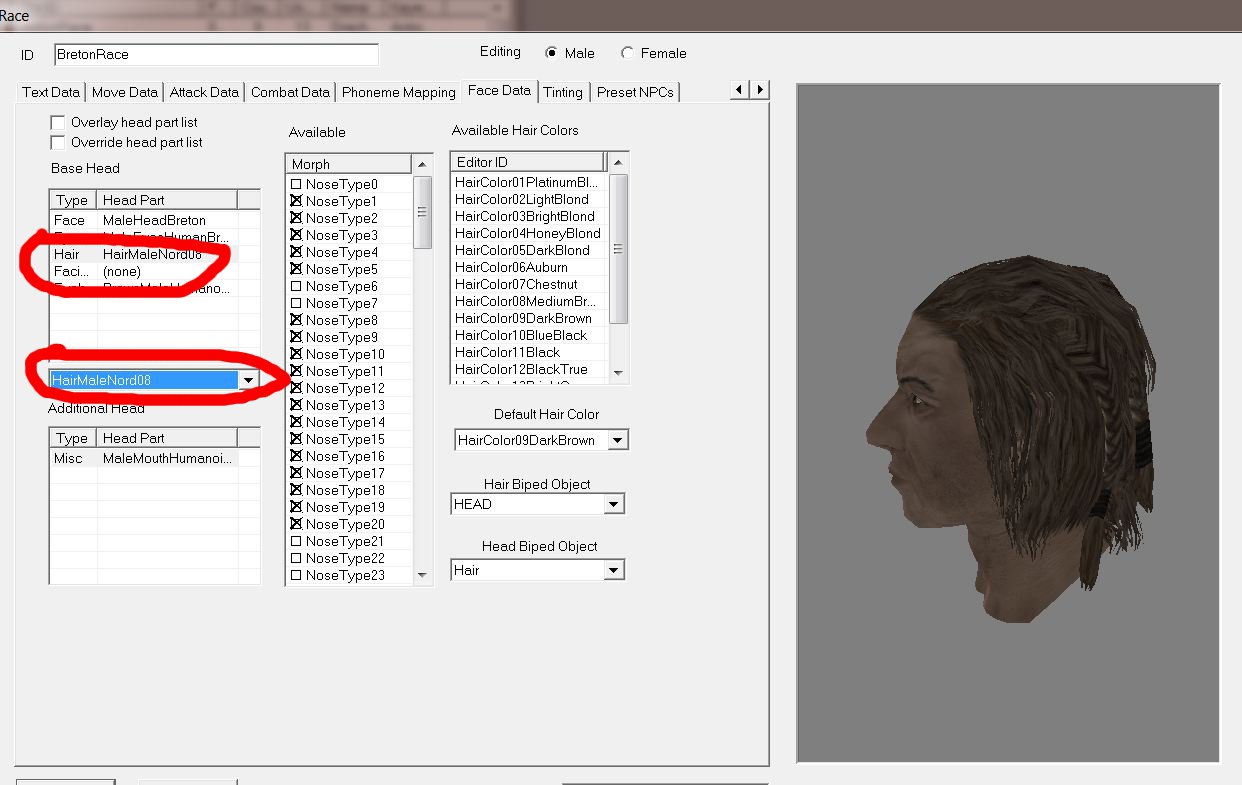
Task: Select the Male editing radio button
Action: pos(551,53)
